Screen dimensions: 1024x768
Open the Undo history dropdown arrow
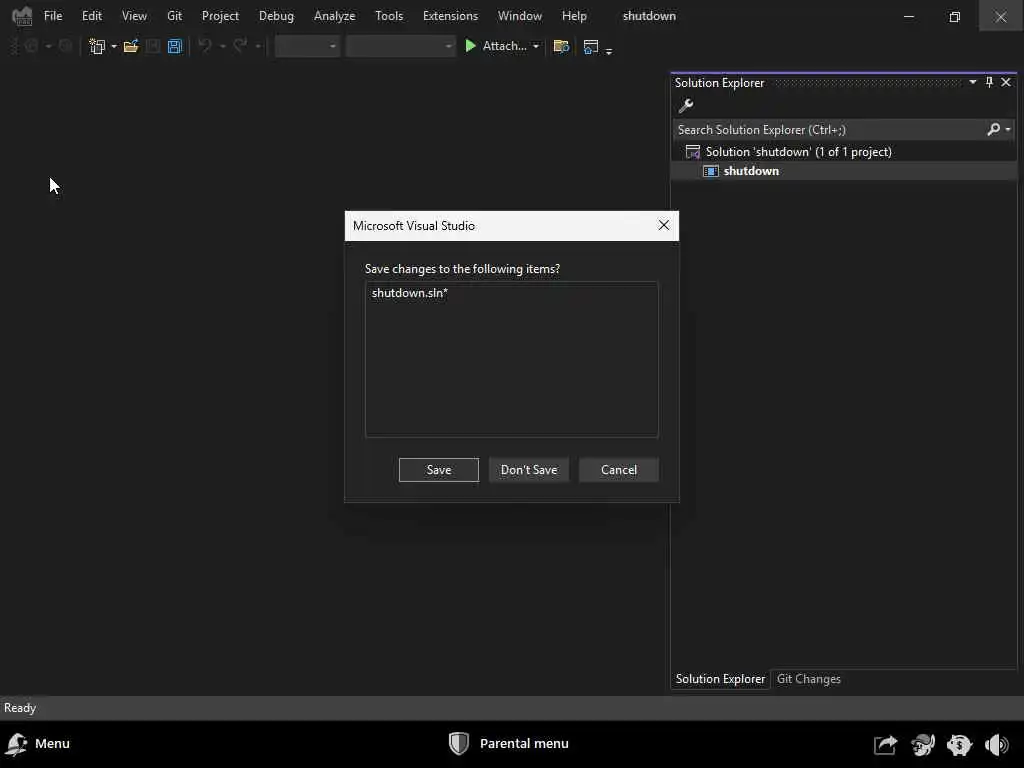pos(222,46)
